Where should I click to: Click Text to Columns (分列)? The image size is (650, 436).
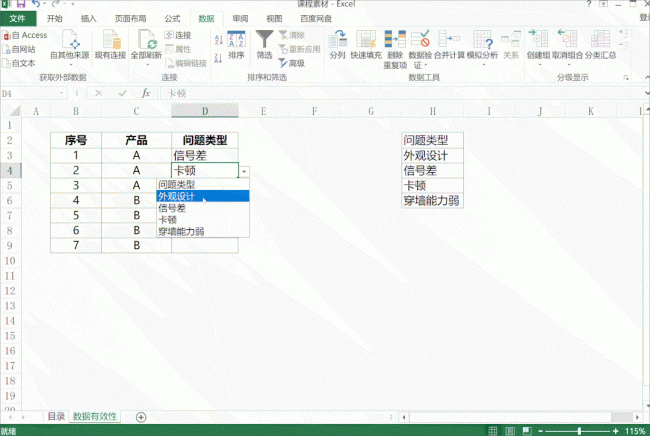pos(337,45)
